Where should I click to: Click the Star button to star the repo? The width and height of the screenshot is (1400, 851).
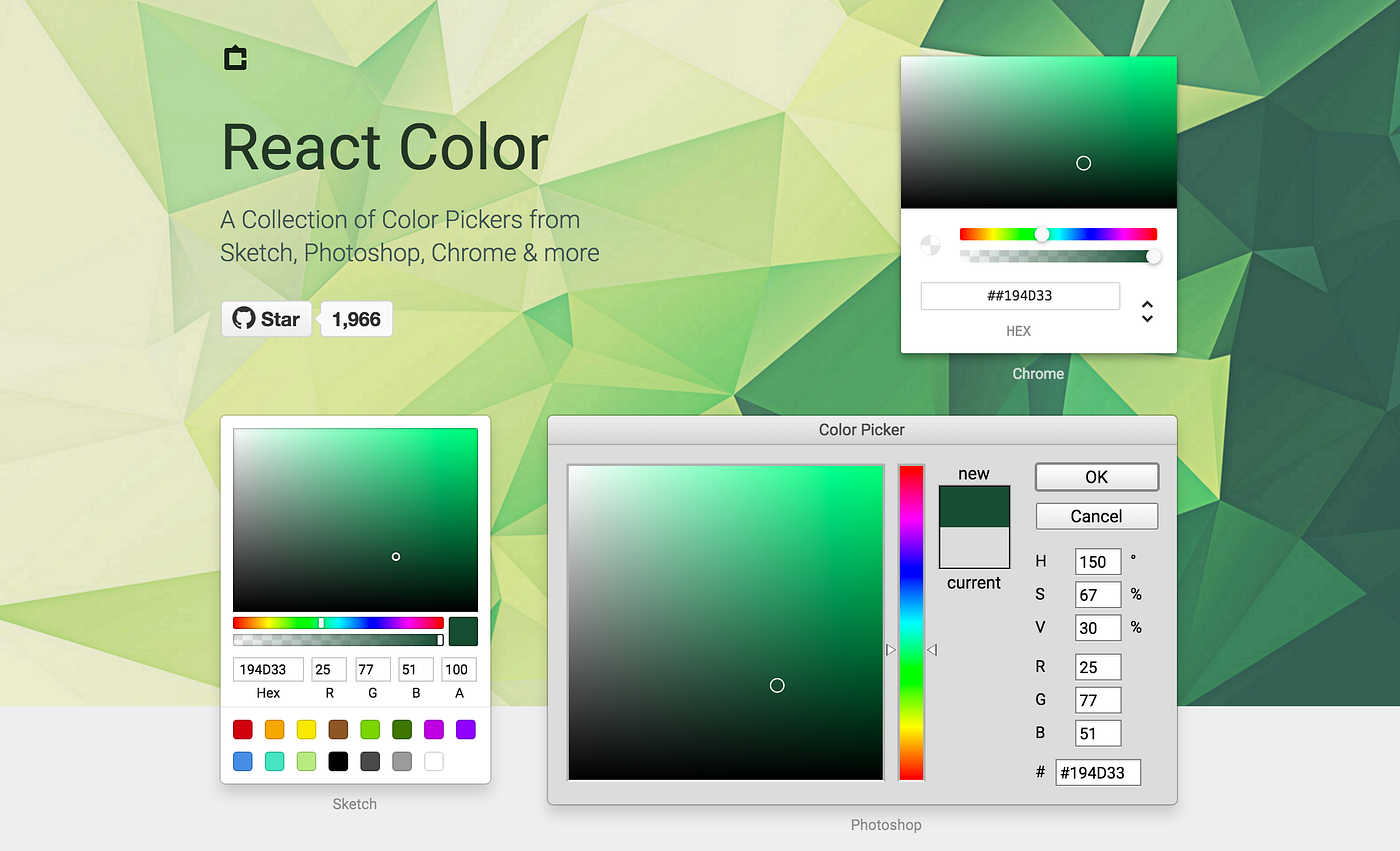click(x=266, y=319)
